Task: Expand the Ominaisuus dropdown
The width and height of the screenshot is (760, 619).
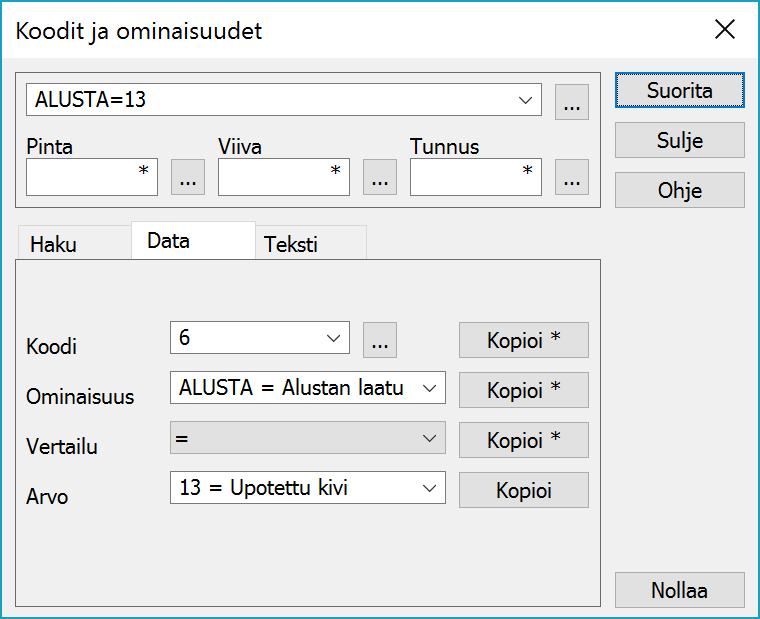Action: (430, 388)
